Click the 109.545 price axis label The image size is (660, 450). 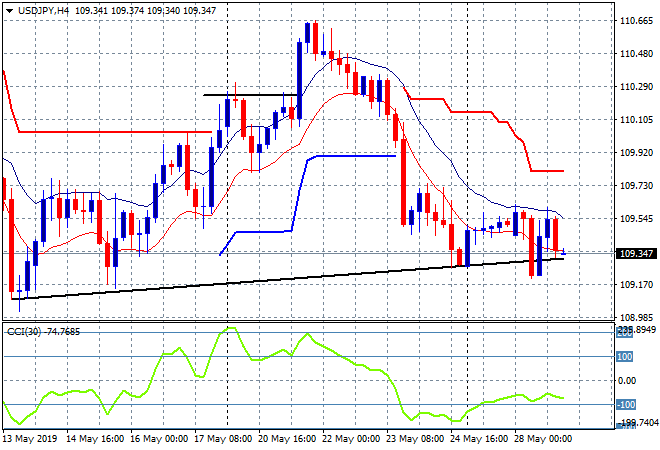[x=636, y=218]
